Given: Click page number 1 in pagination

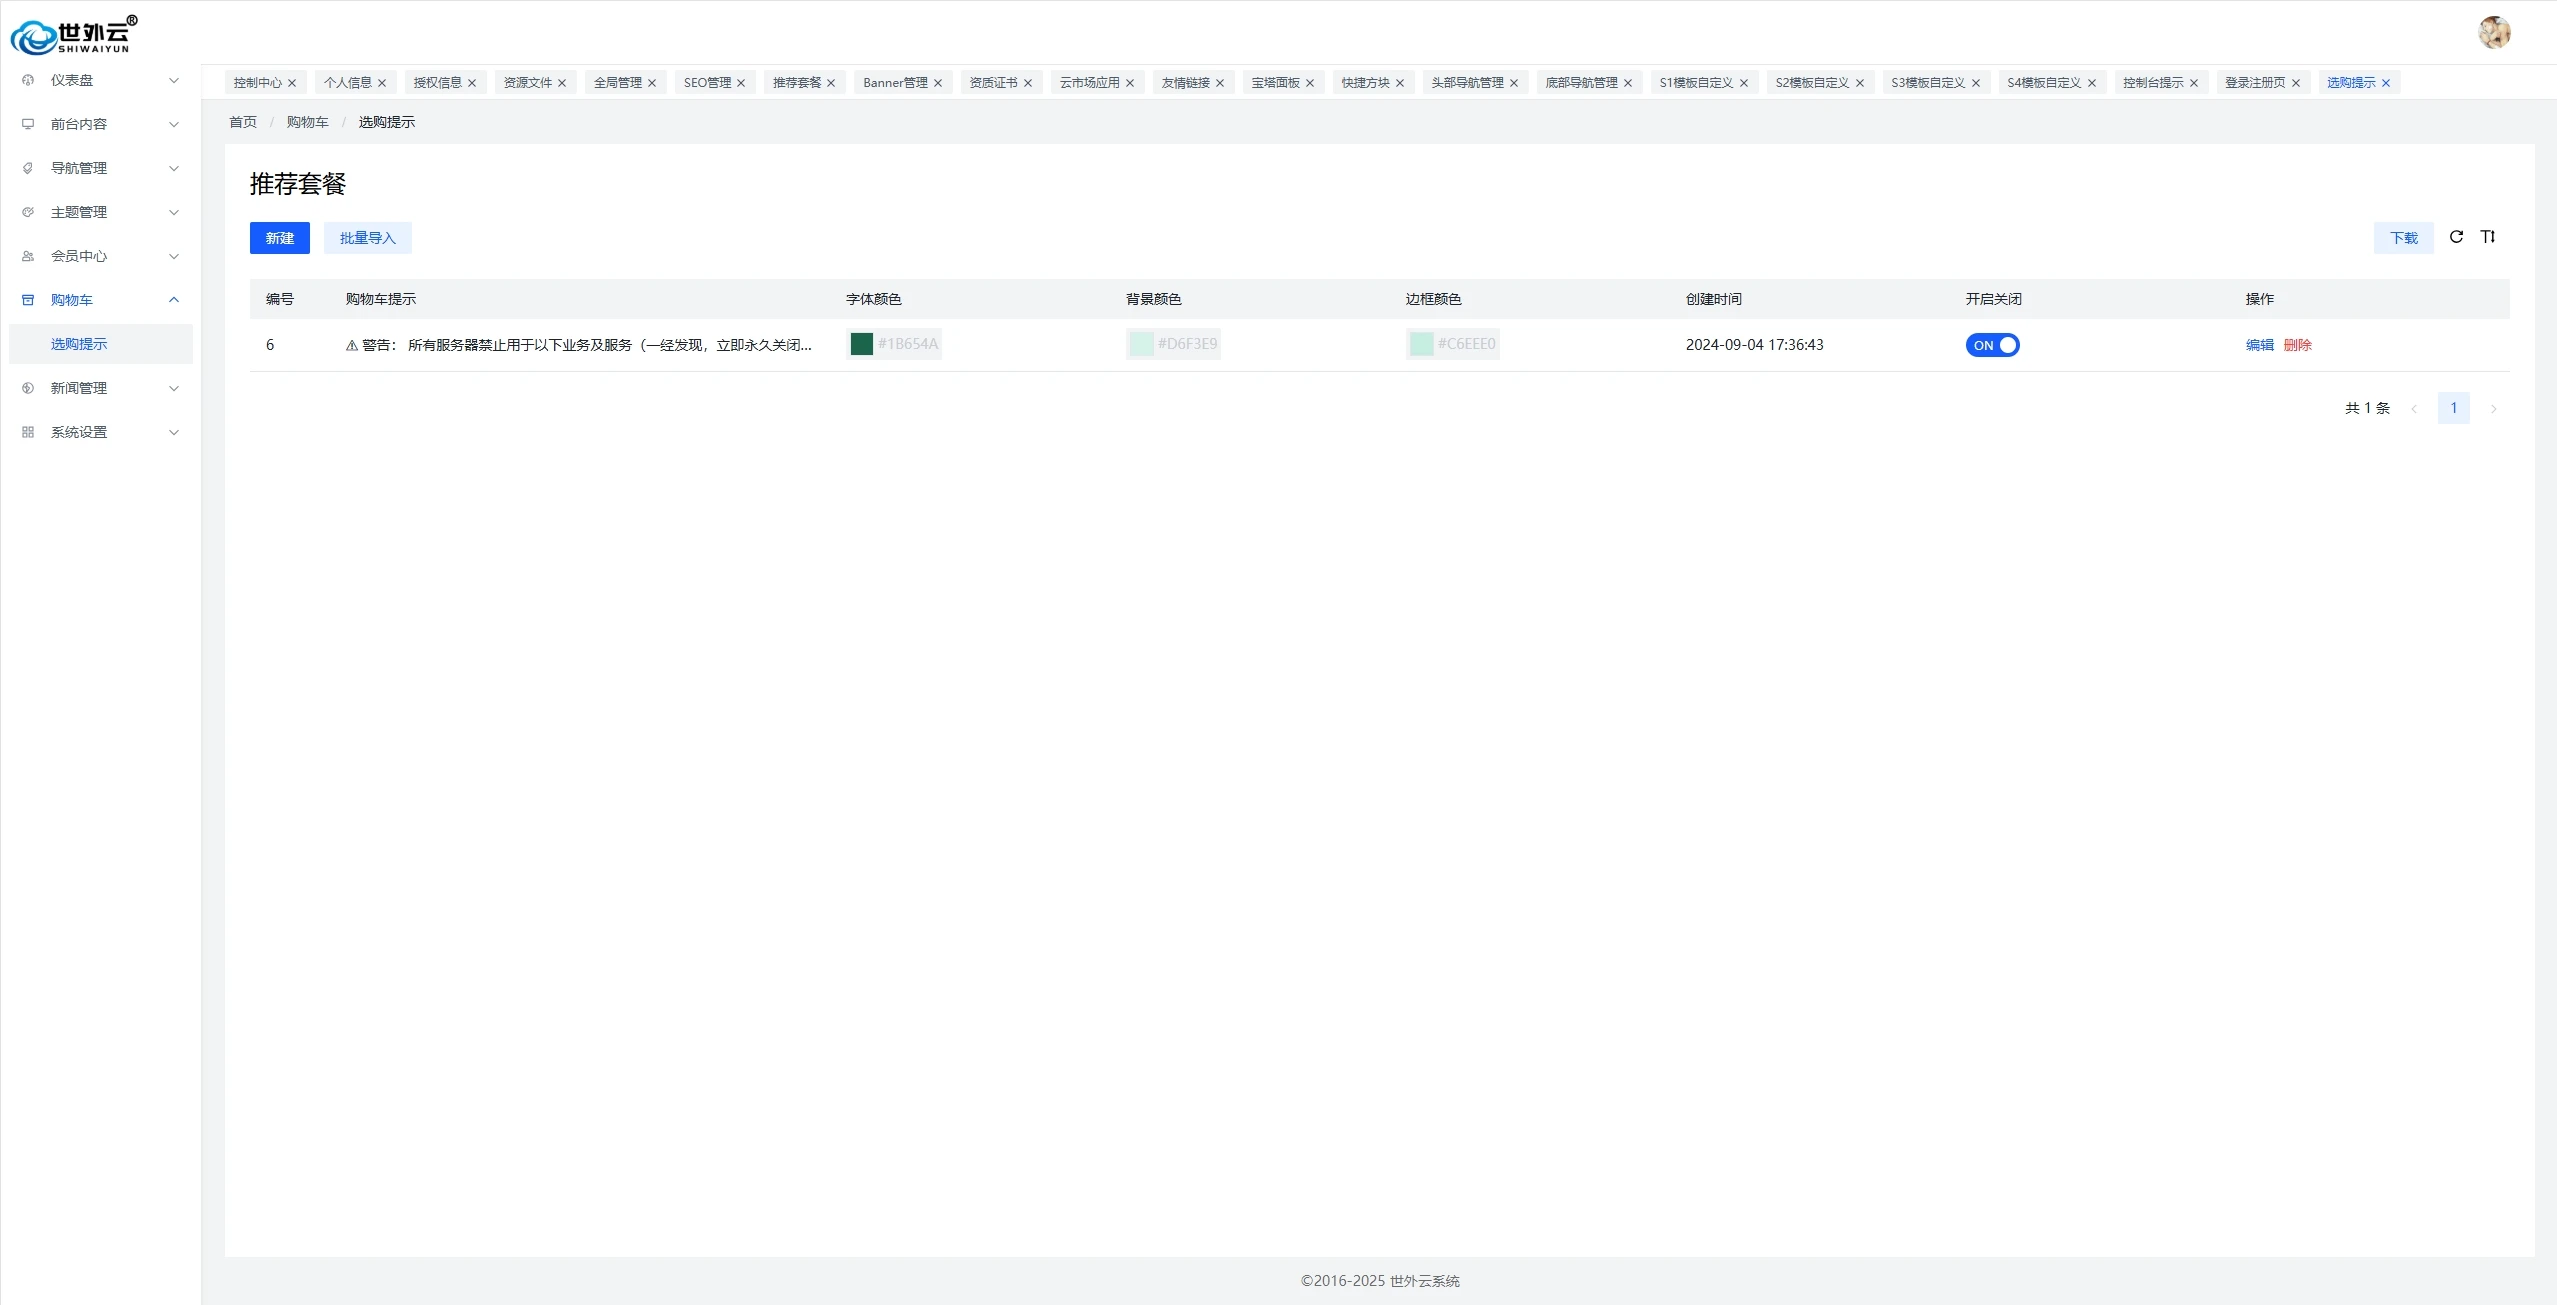Looking at the screenshot, I should [2453, 408].
